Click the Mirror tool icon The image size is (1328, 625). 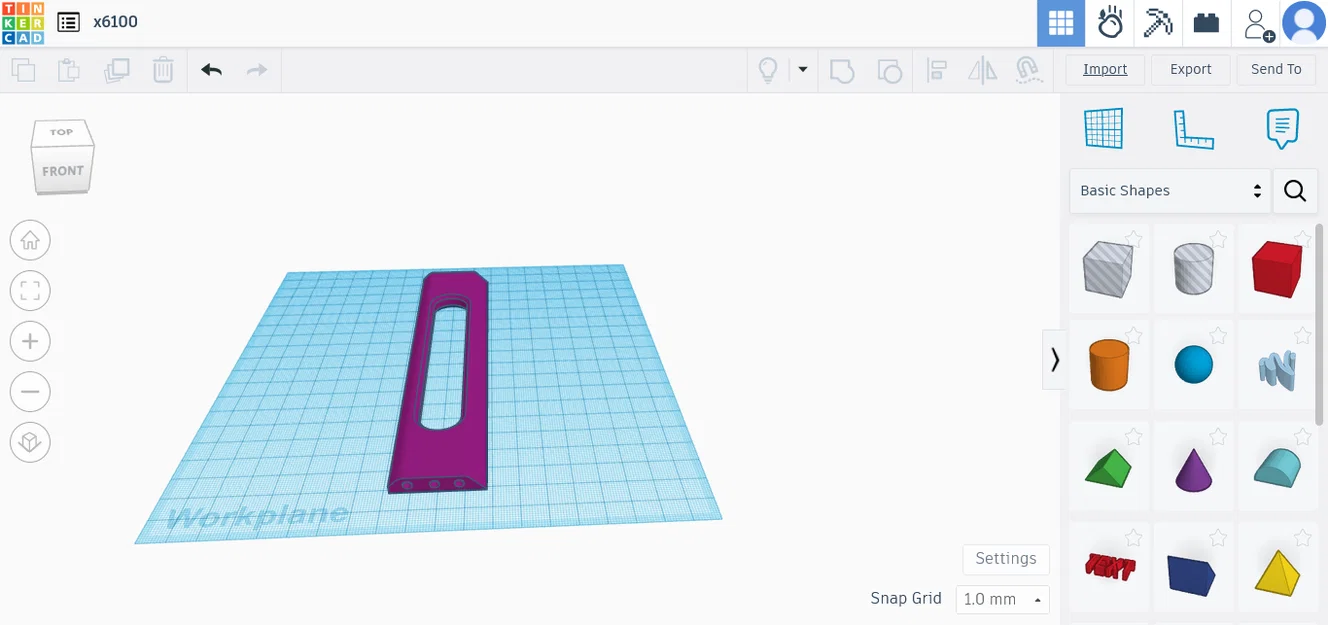pos(983,70)
